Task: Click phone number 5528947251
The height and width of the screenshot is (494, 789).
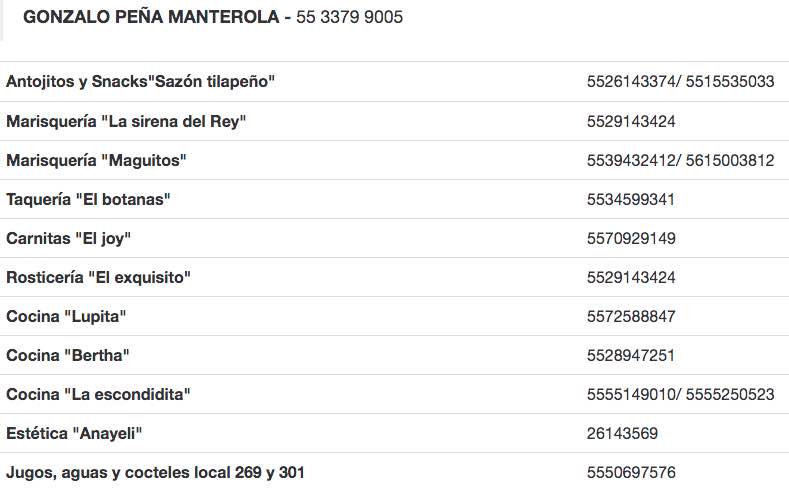Action: tap(631, 355)
